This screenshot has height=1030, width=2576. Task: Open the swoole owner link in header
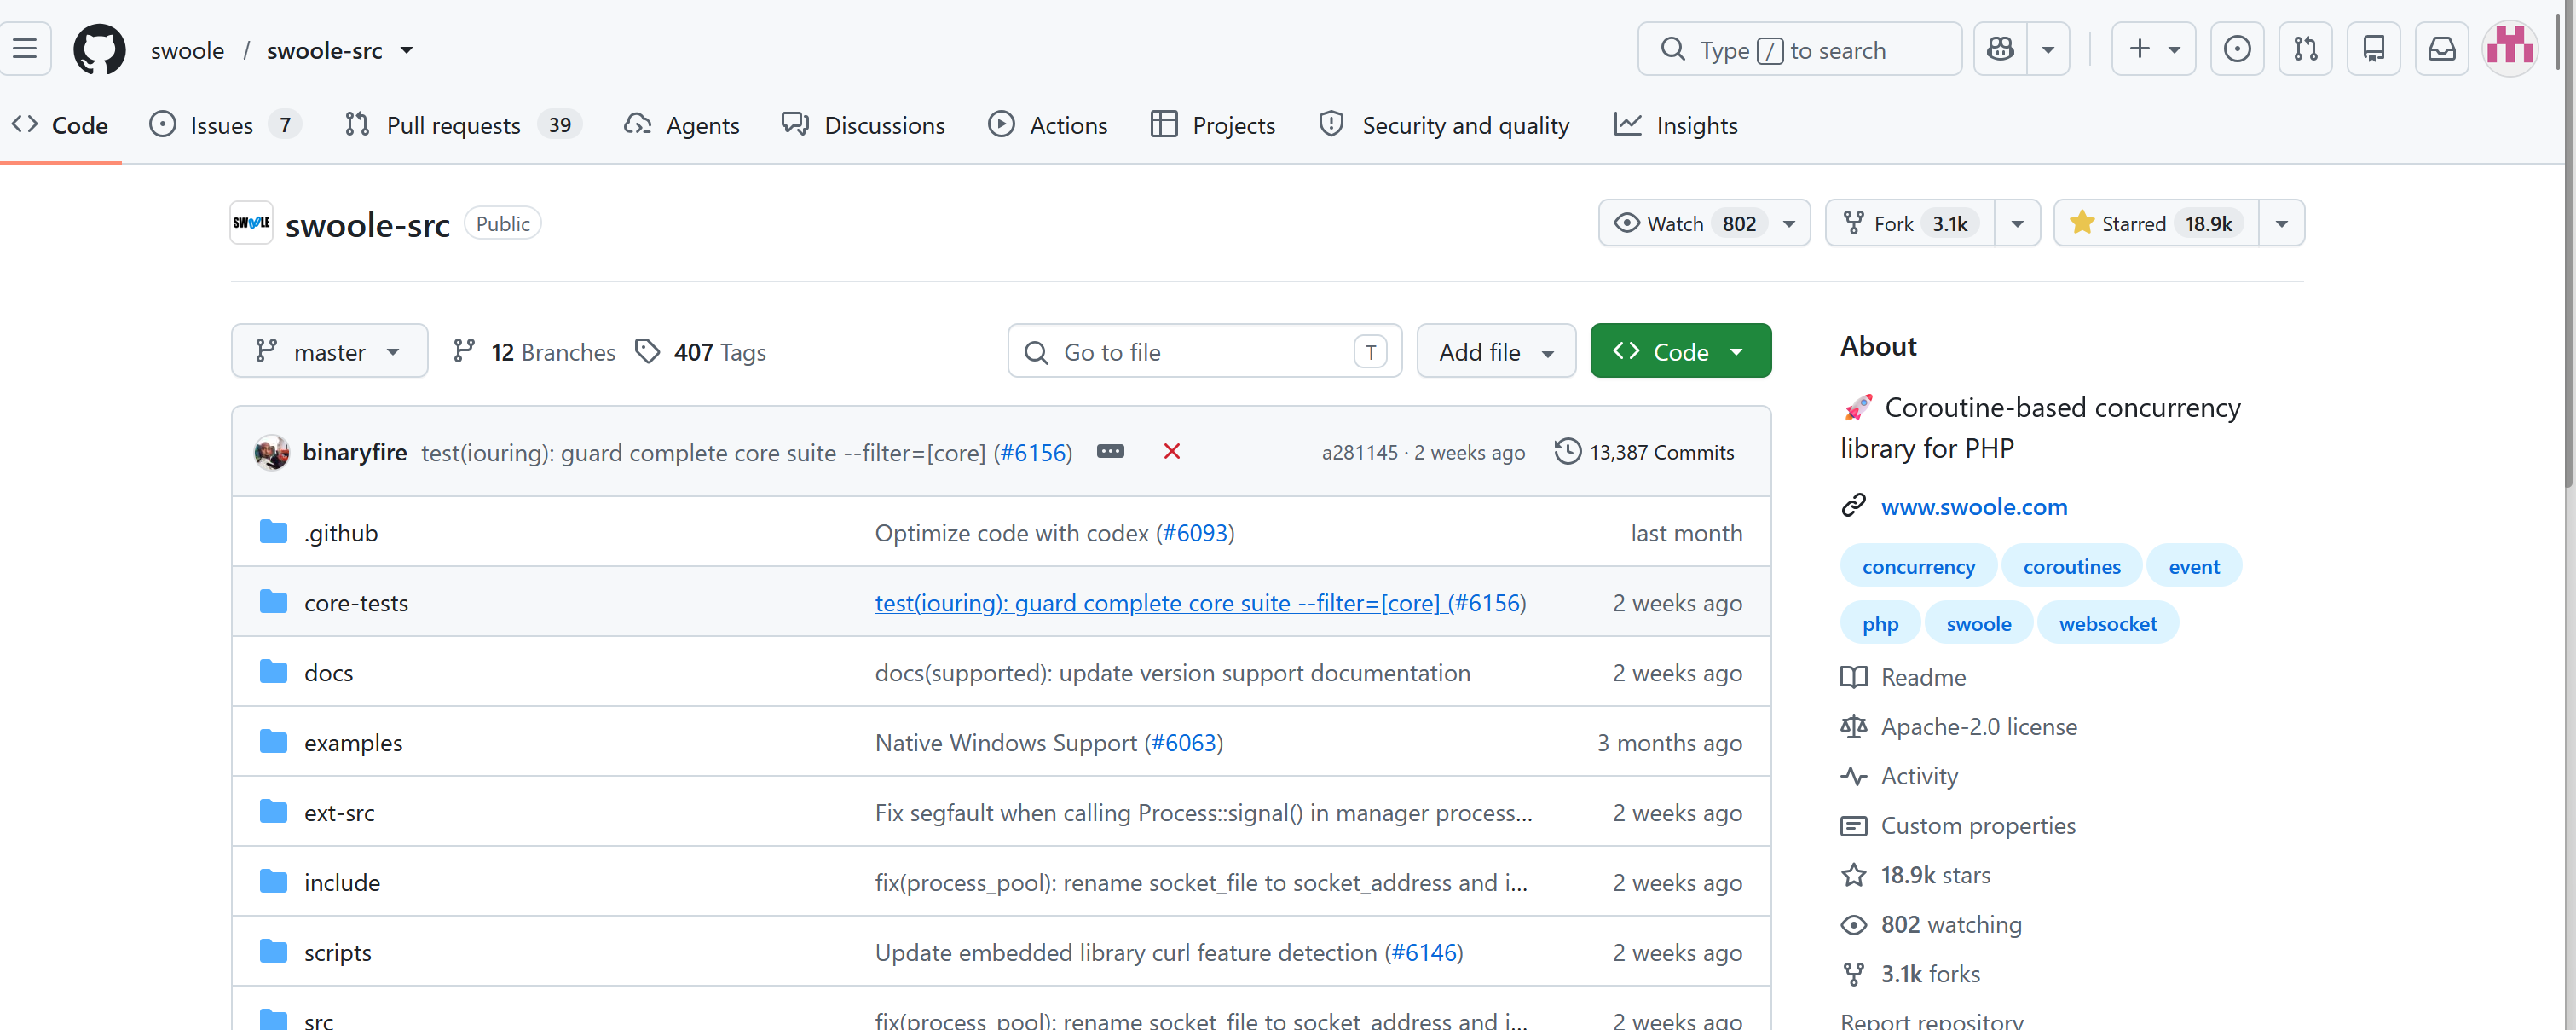[187, 50]
